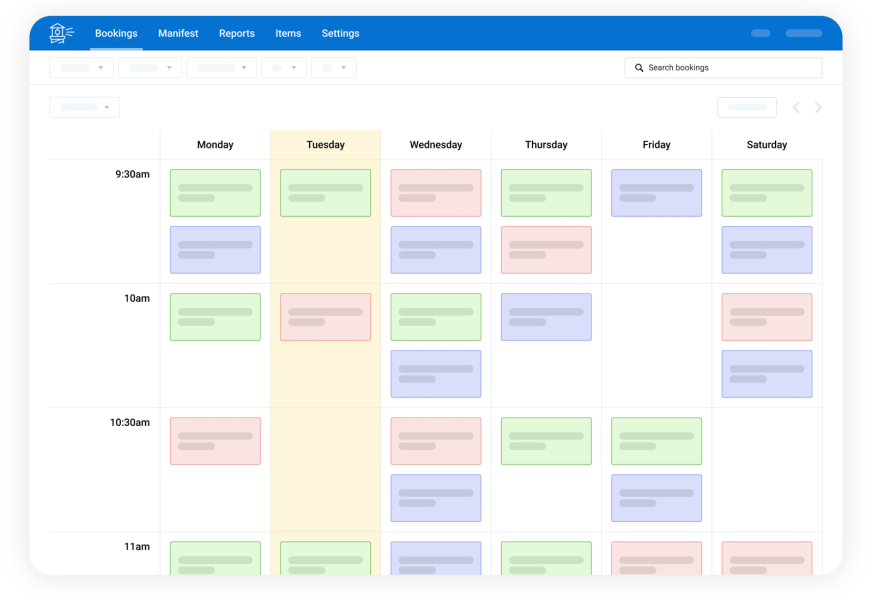Click the right chevron to view next week
This screenshot has width=872, height=600.
point(818,107)
